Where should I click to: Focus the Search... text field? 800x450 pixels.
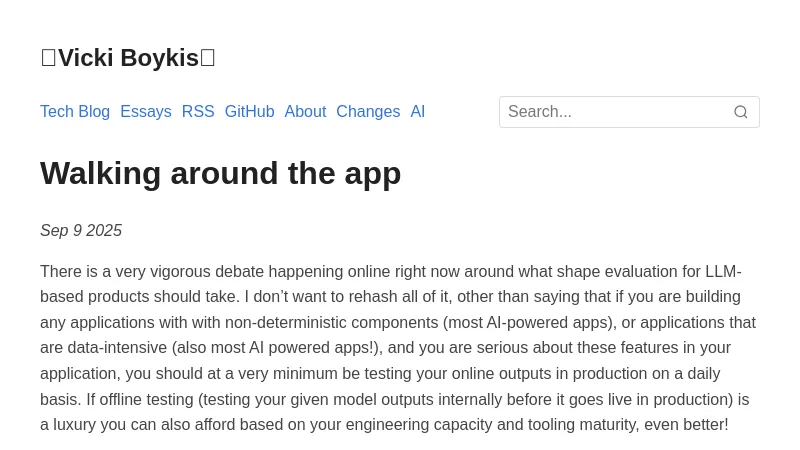pos(615,112)
